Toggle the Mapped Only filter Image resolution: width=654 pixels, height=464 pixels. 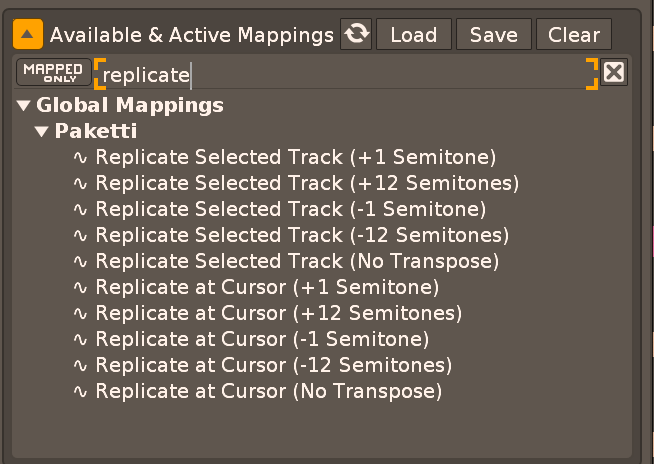coord(53,73)
